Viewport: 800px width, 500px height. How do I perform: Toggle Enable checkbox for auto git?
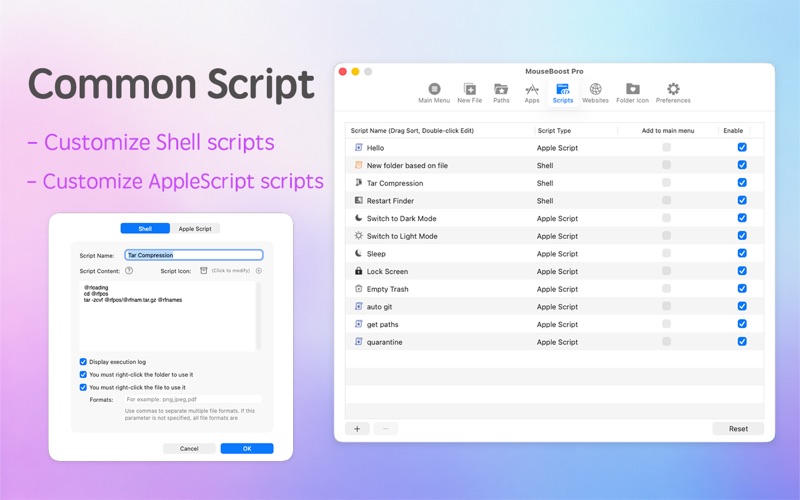[742, 306]
